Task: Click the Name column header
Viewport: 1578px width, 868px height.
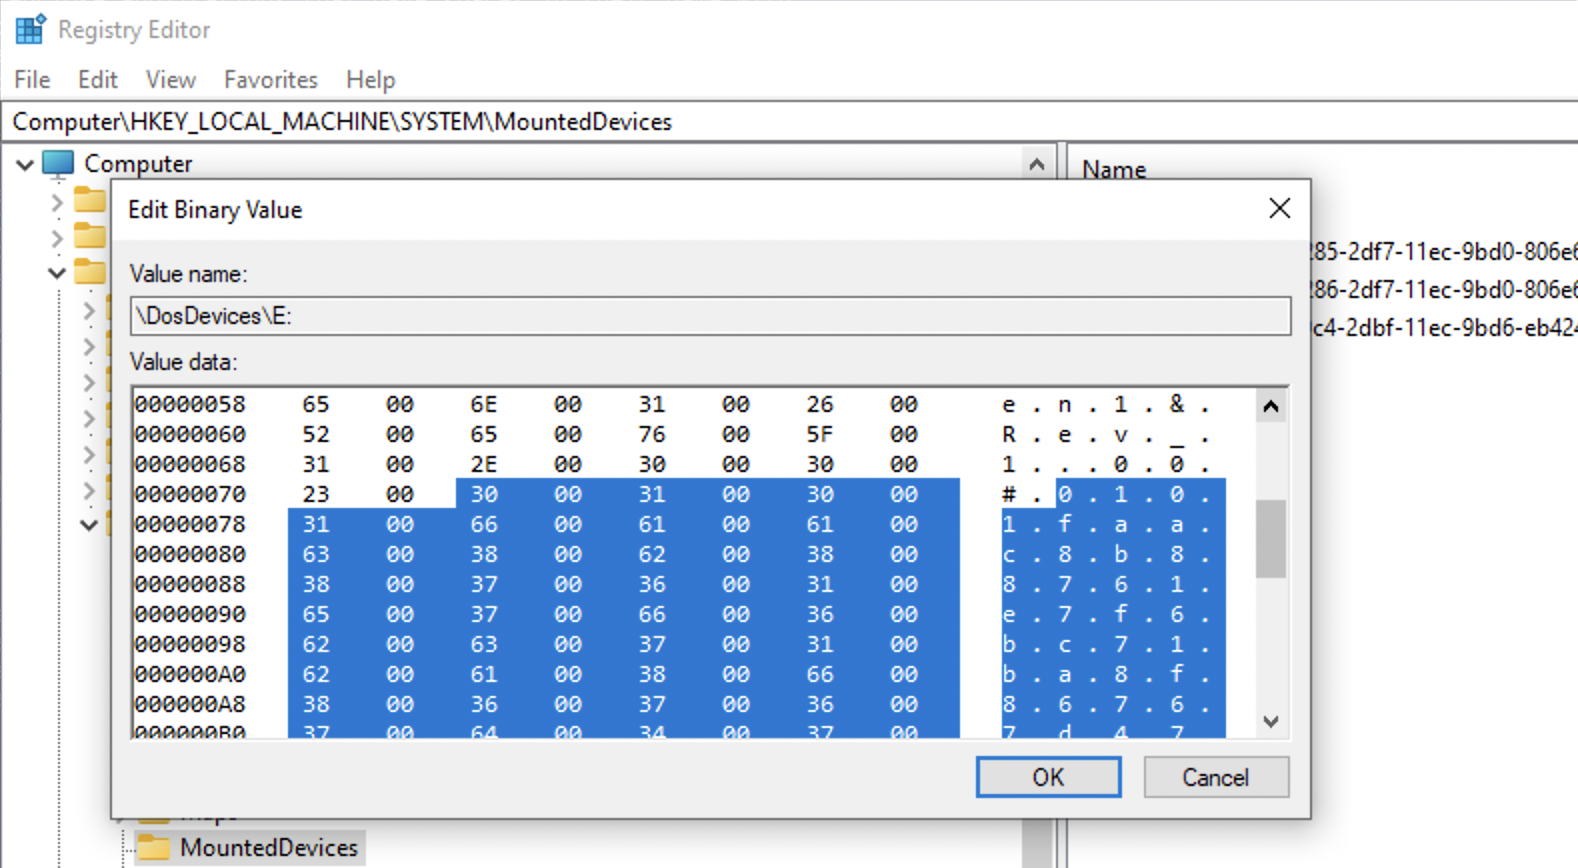Action: (1114, 169)
